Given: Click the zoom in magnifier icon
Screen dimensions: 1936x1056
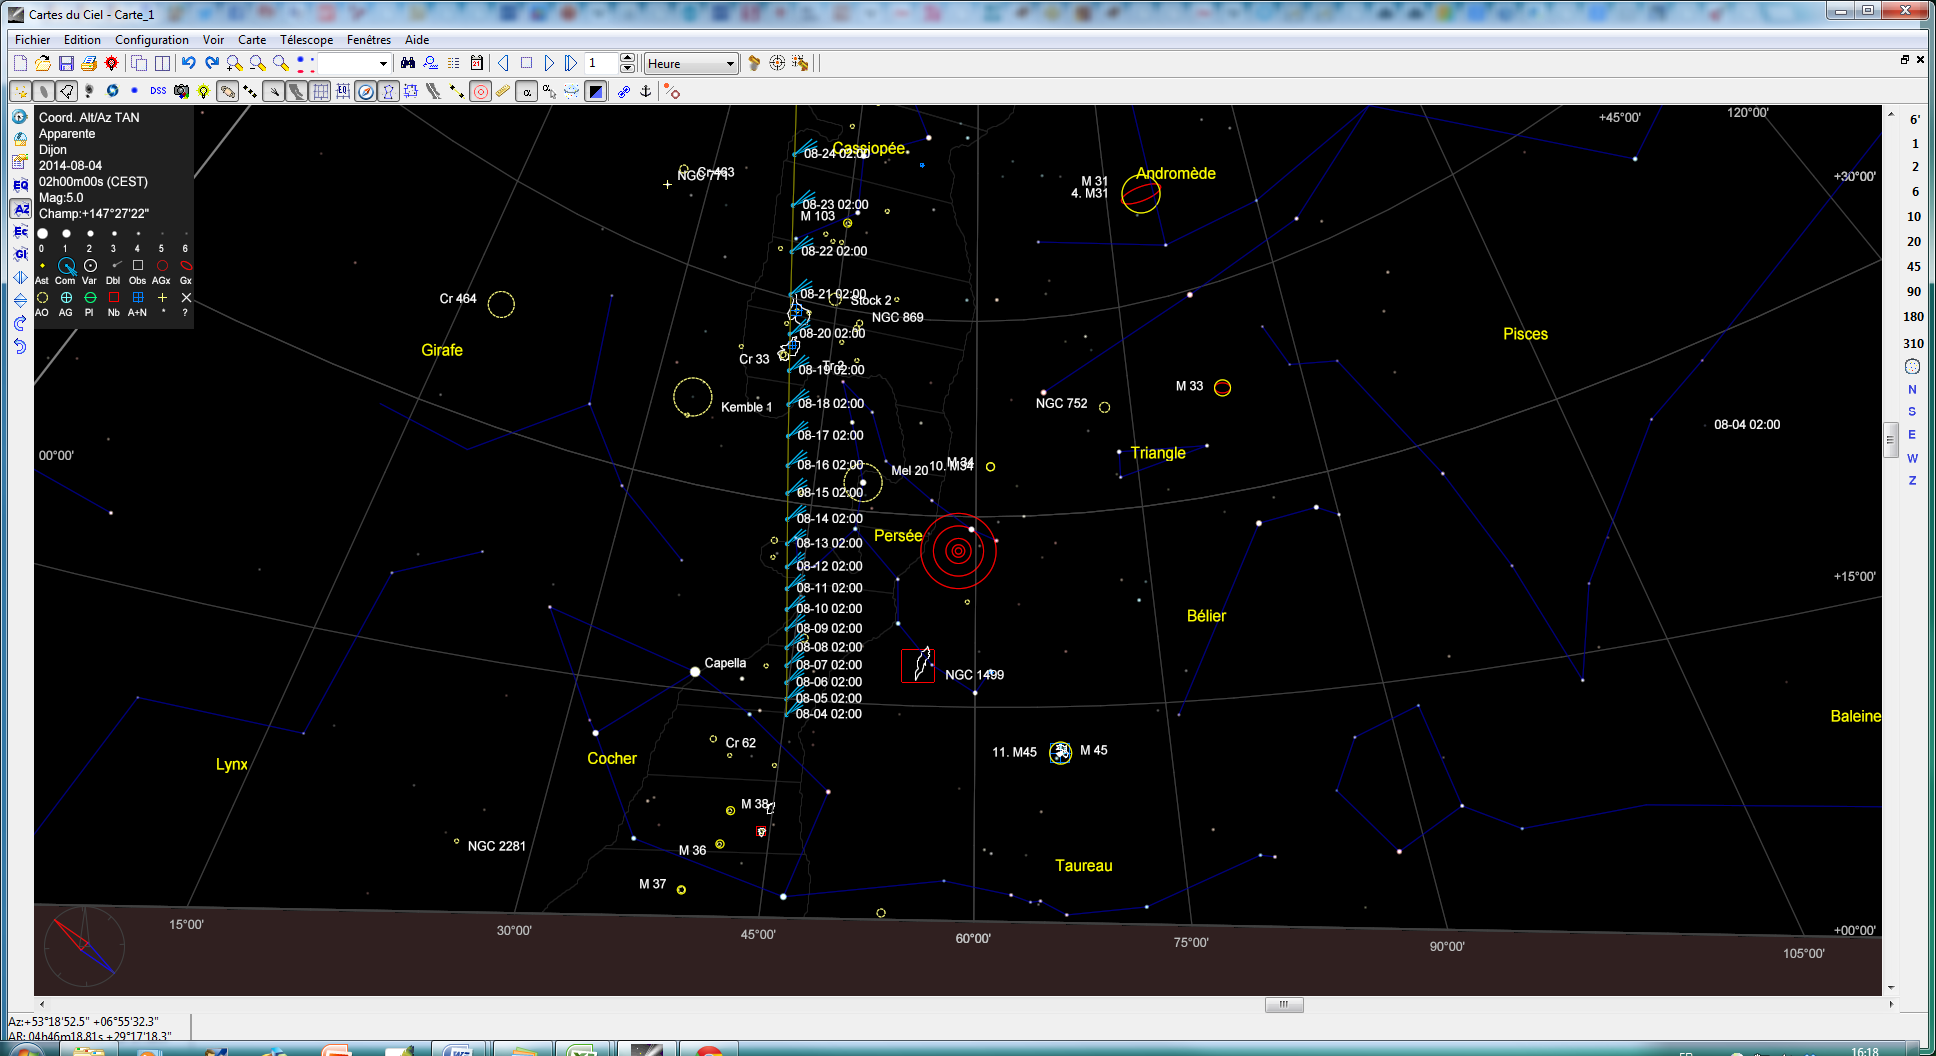Looking at the screenshot, I should [234, 63].
